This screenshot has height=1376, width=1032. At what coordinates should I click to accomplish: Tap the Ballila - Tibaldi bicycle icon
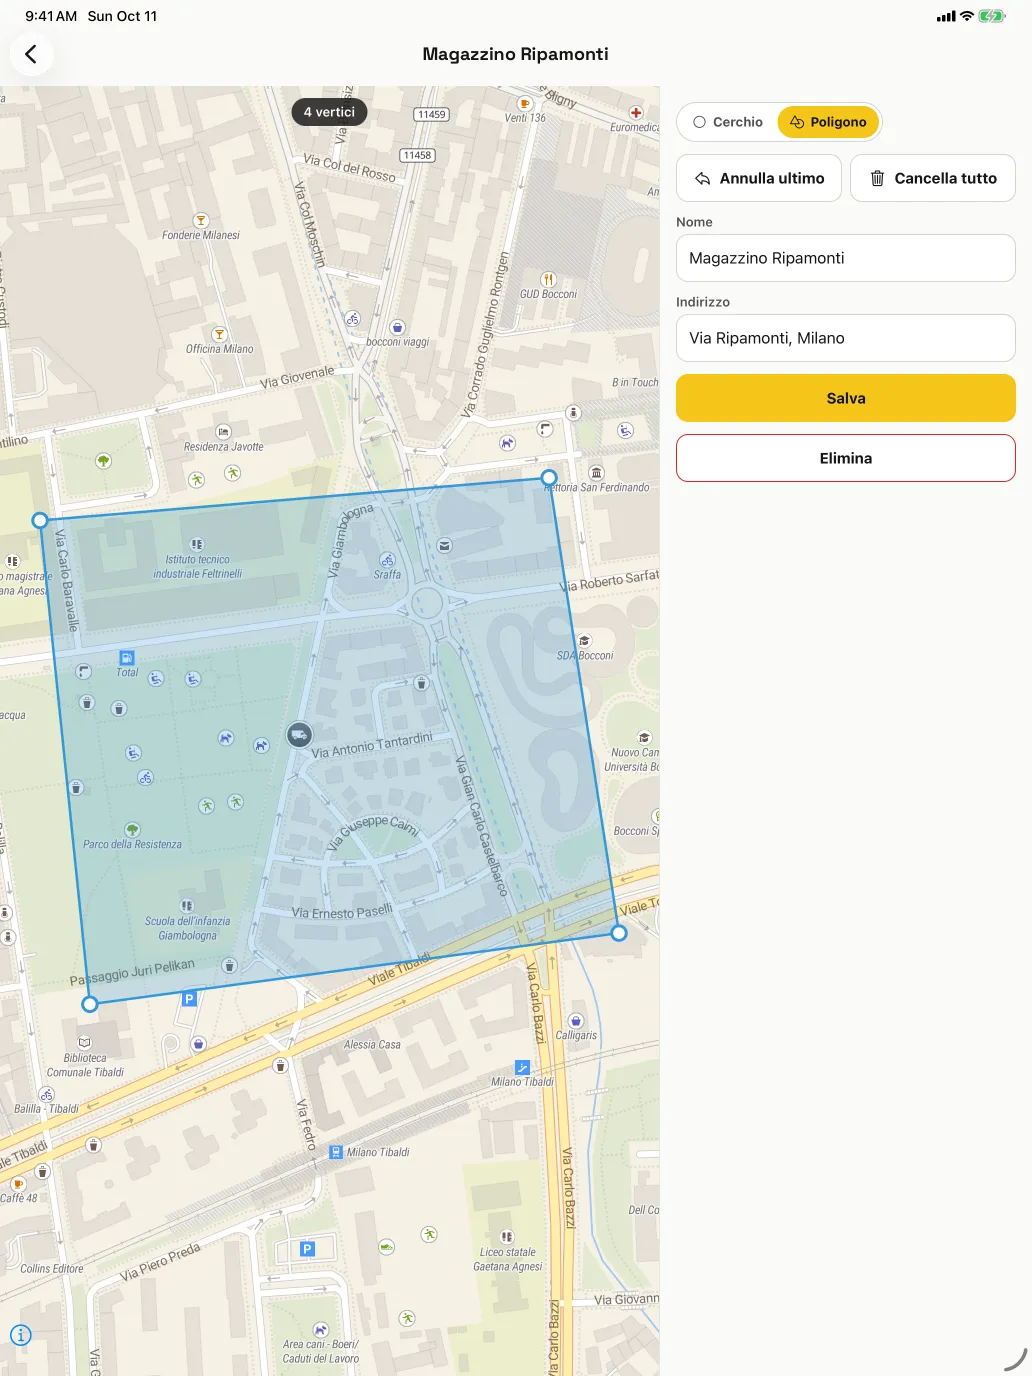pyautogui.click(x=47, y=1095)
